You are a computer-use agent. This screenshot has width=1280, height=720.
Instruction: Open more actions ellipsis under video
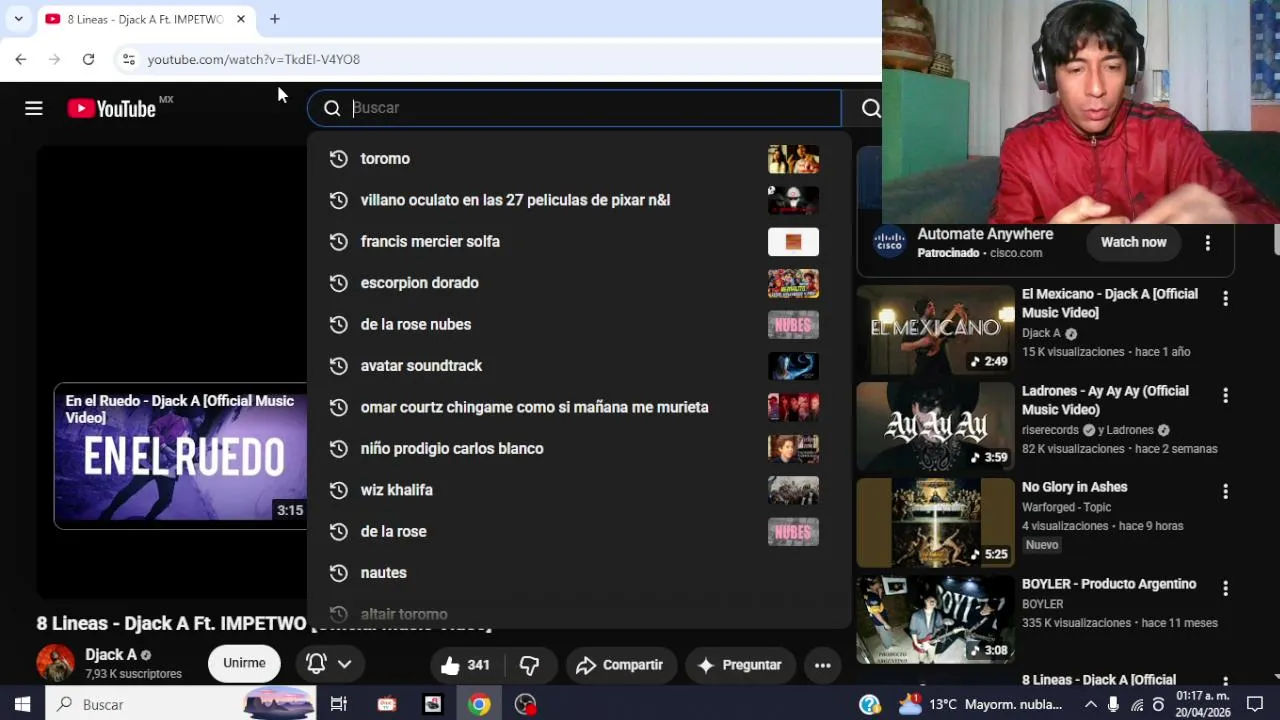[822, 665]
